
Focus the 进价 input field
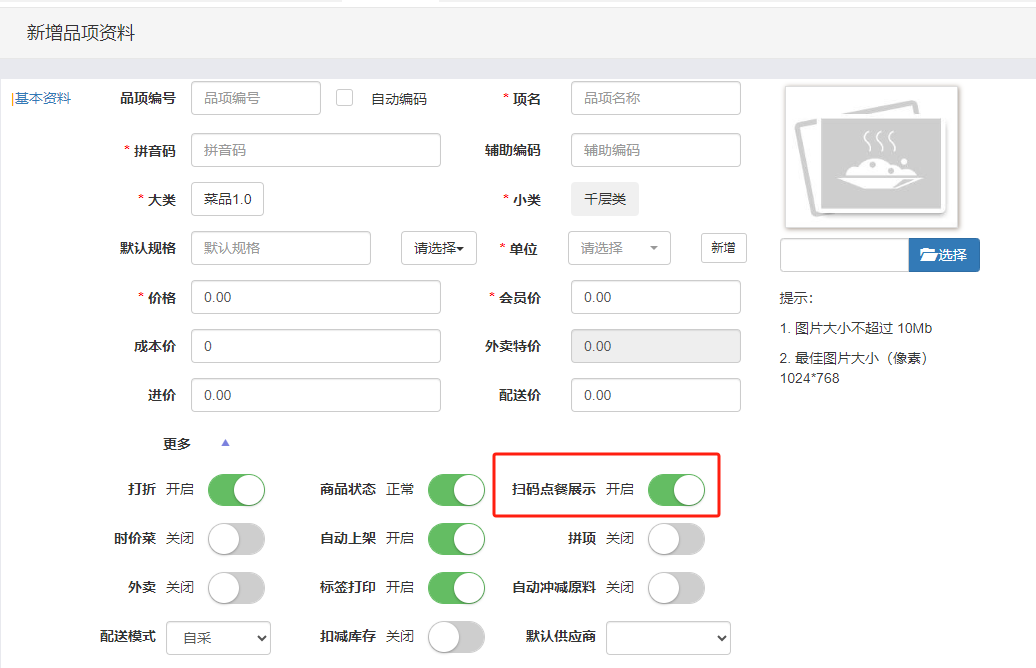[316, 395]
